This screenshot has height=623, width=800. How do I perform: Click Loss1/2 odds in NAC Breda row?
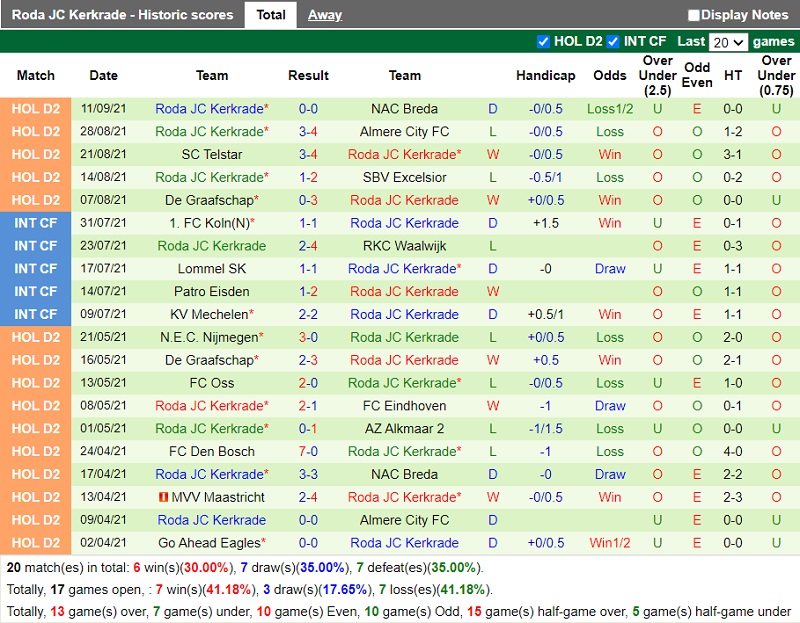coord(610,109)
